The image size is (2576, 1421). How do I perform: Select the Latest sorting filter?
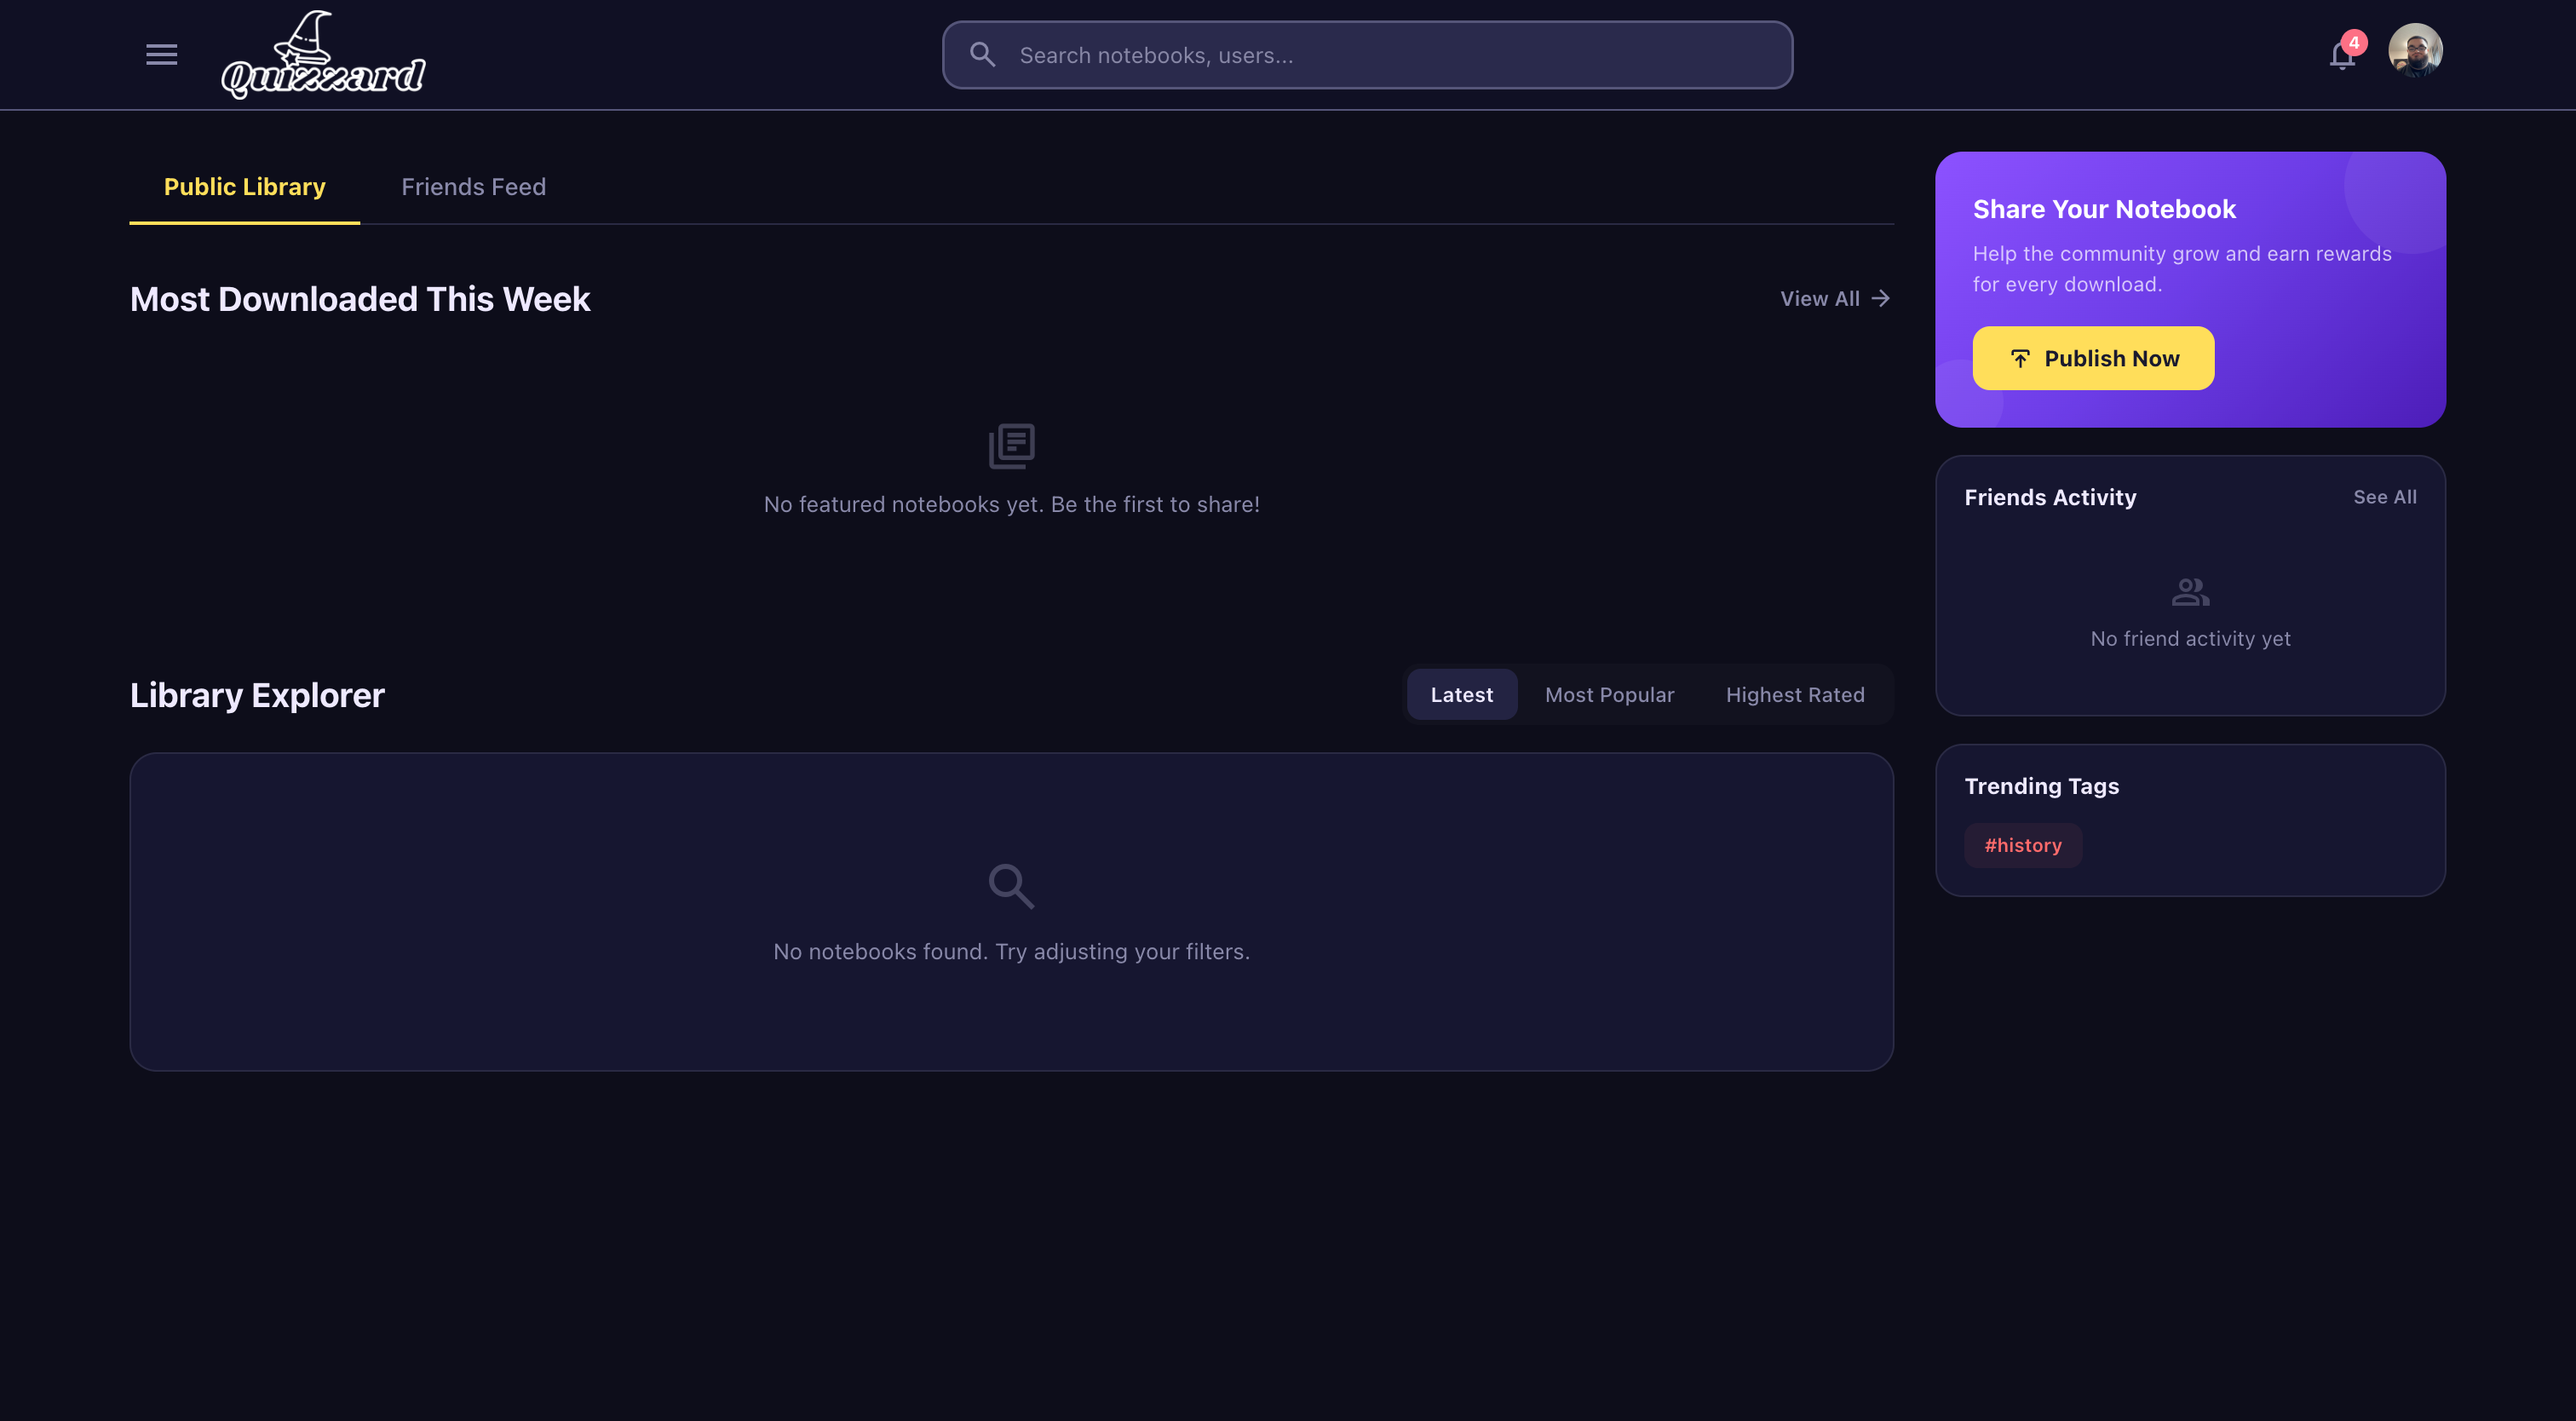click(x=1461, y=694)
